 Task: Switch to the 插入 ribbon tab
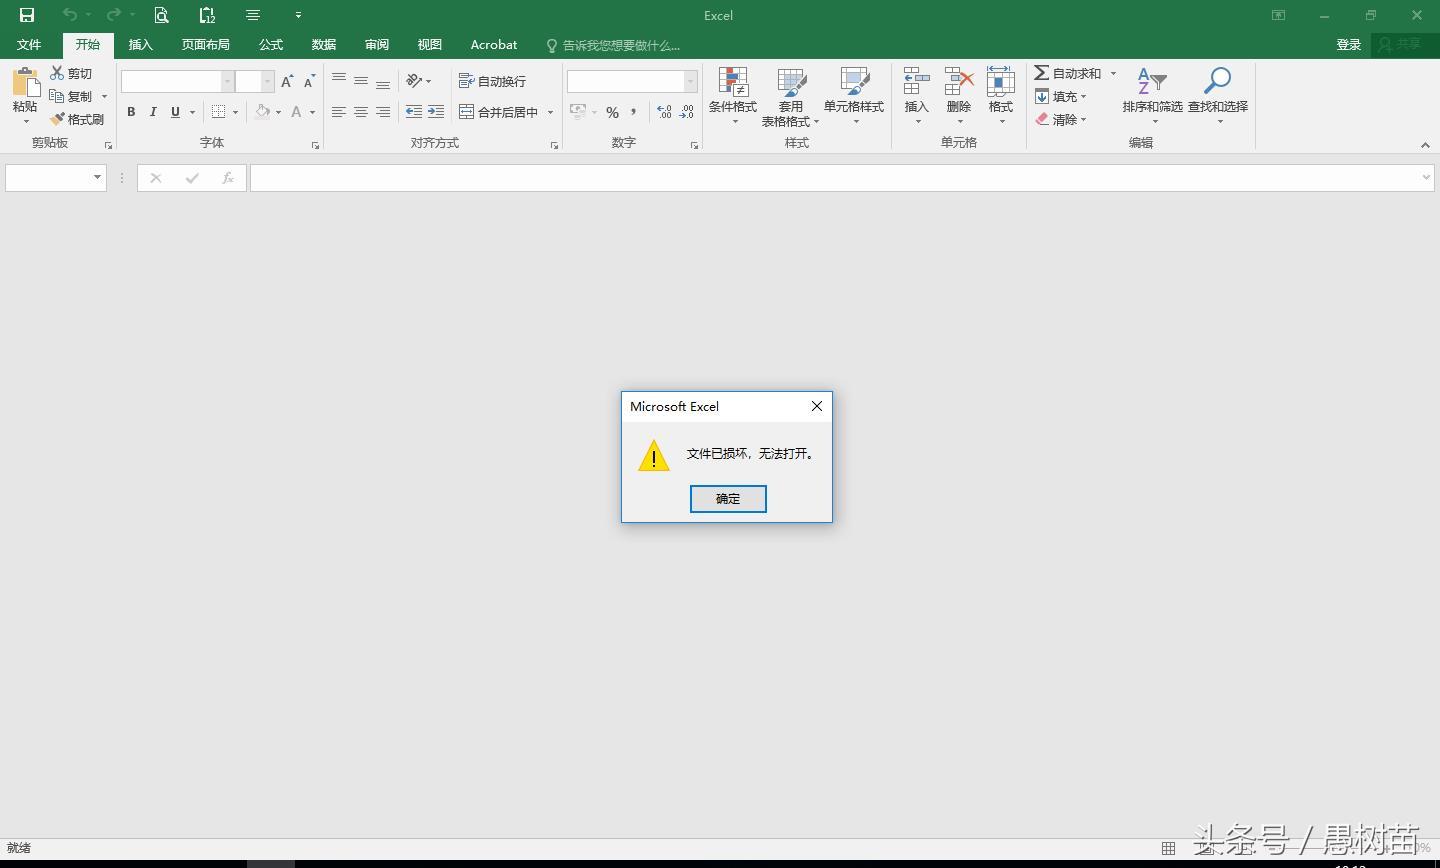pyautogui.click(x=140, y=44)
